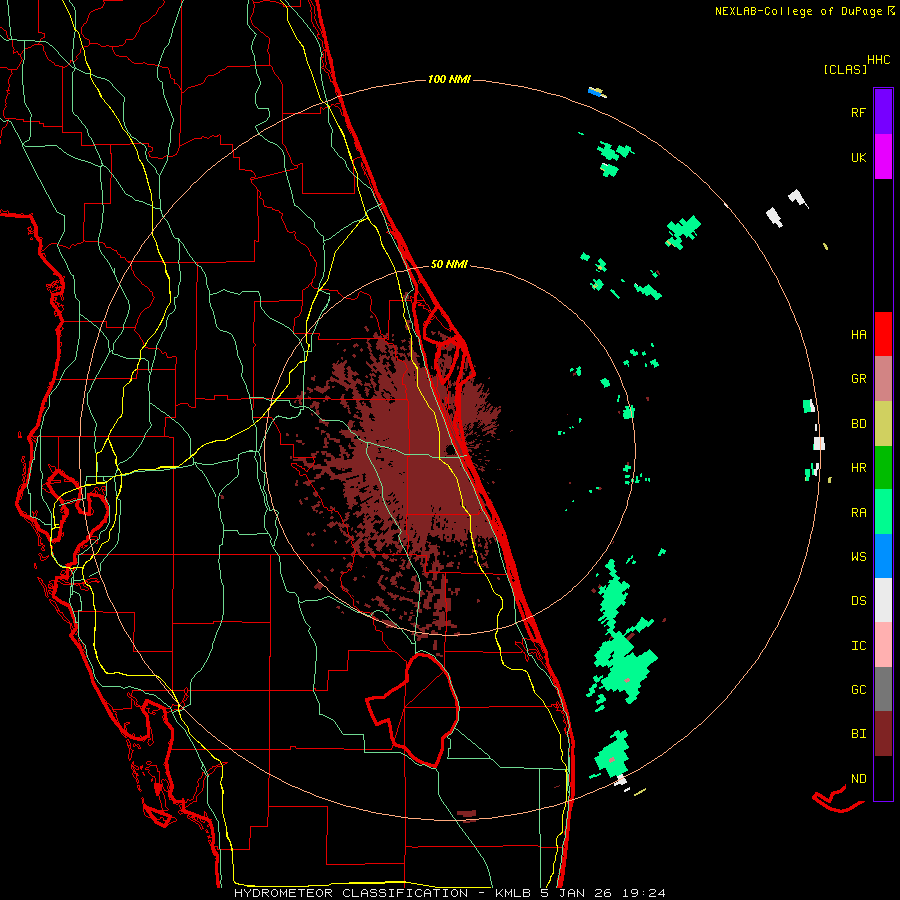Screen dimensions: 900x900
Task: Click the BD legend label
Action: point(858,424)
